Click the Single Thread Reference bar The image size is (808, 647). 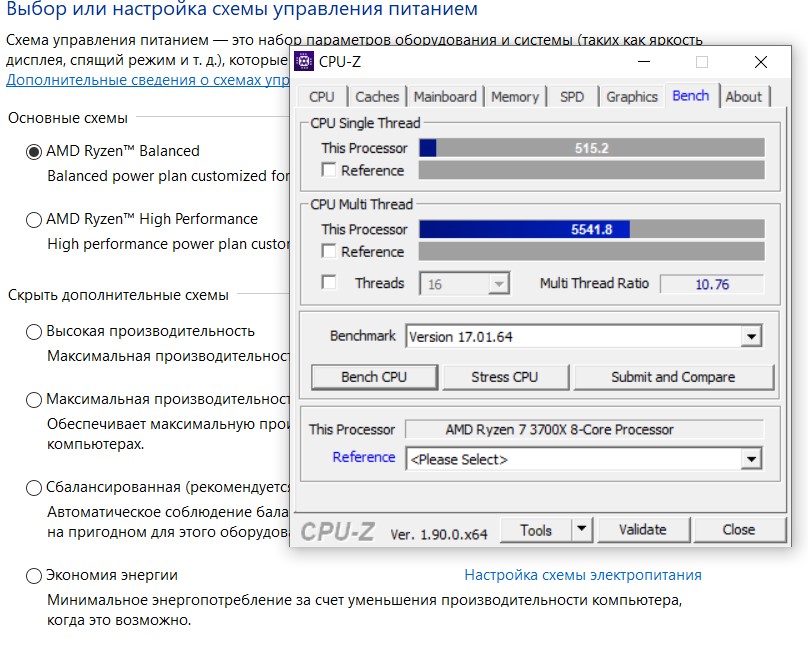592,170
